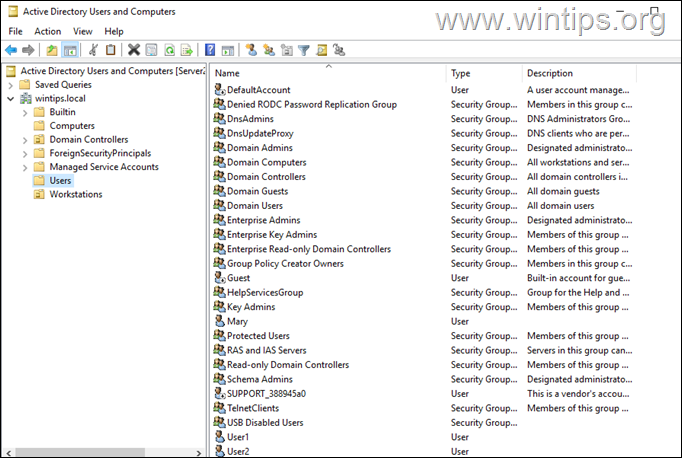Viewport: 682px width, 458px height.
Task: Click the Cut scissors toolbar icon
Action: point(93,49)
